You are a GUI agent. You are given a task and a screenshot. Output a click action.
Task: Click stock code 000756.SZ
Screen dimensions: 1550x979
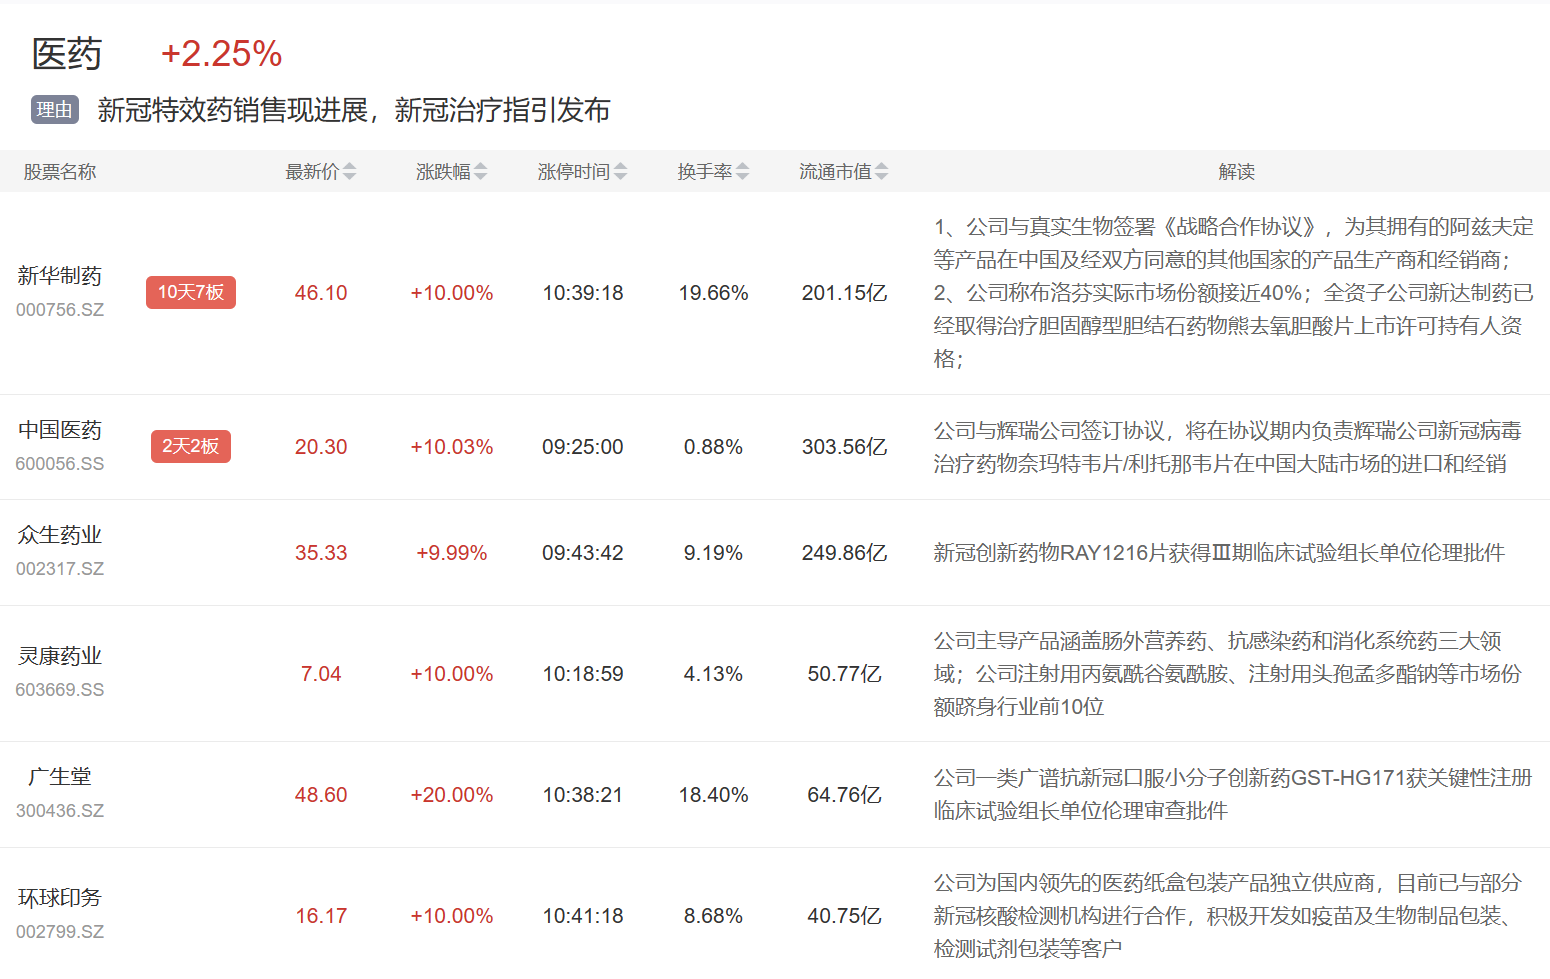point(60,310)
